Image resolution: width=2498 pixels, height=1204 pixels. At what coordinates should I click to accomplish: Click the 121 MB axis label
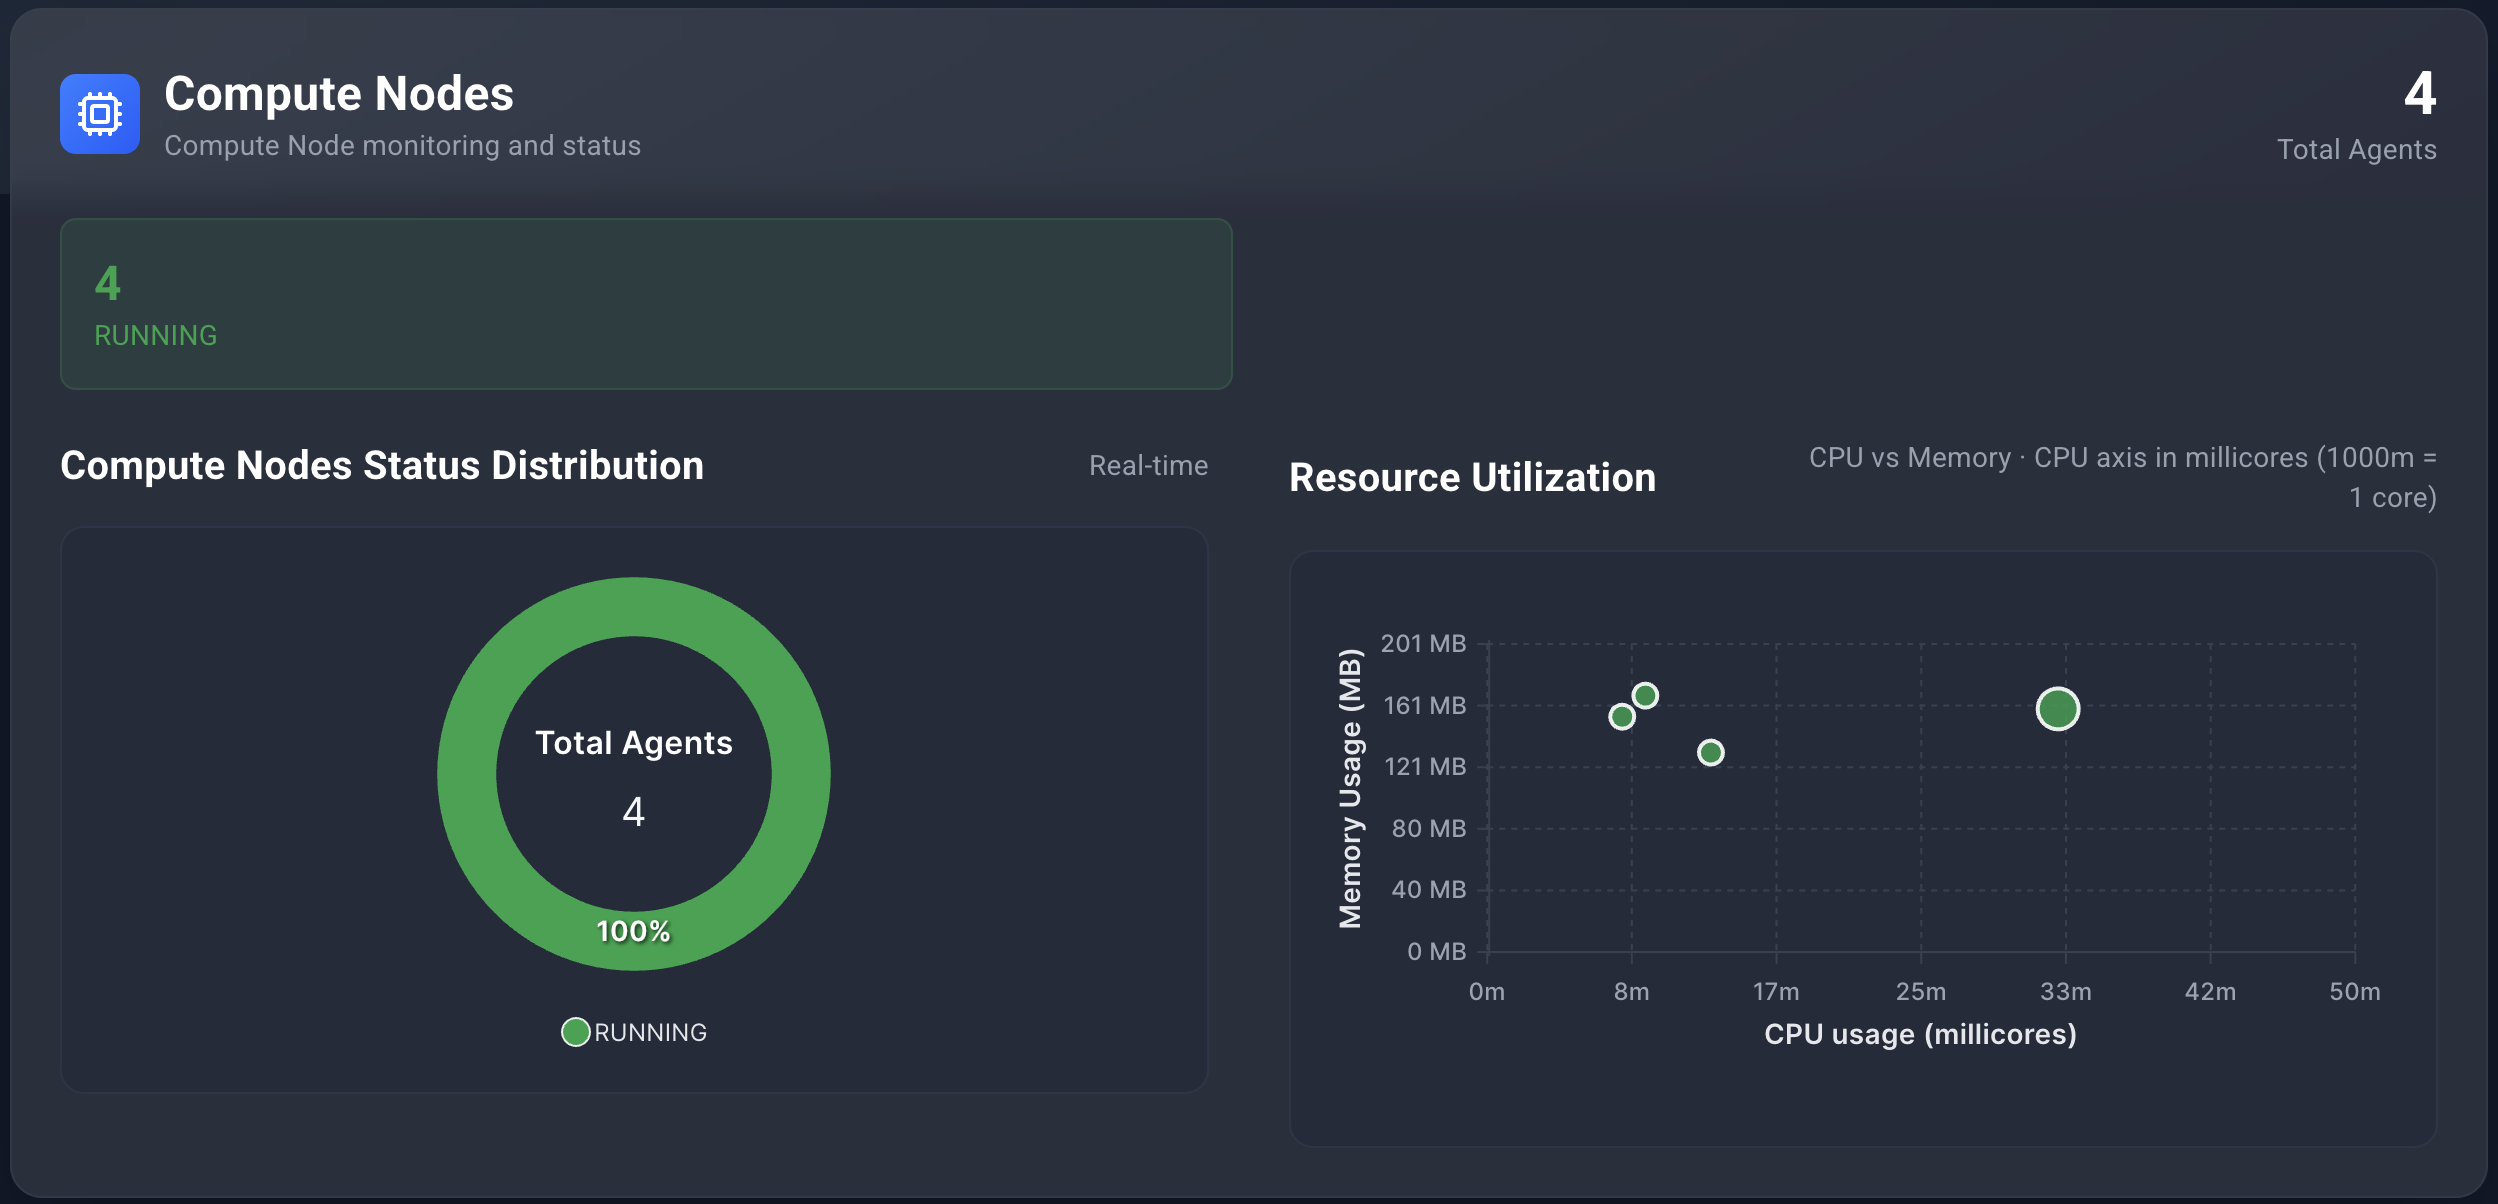tap(1425, 766)
